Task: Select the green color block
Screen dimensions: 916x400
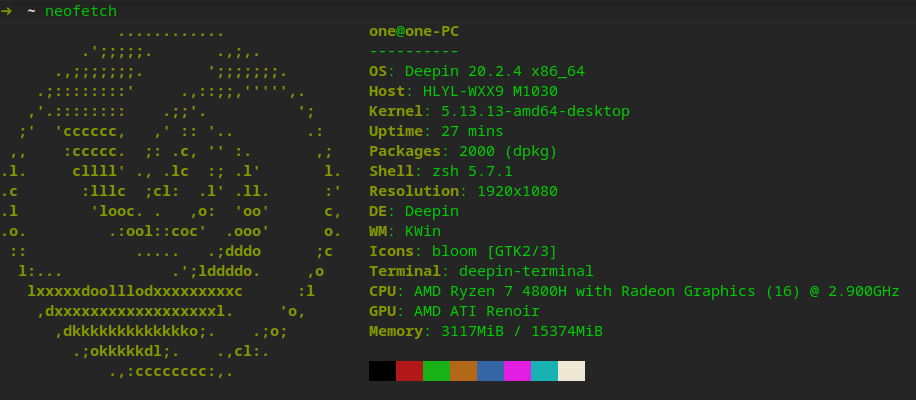Action: (436, 371)
